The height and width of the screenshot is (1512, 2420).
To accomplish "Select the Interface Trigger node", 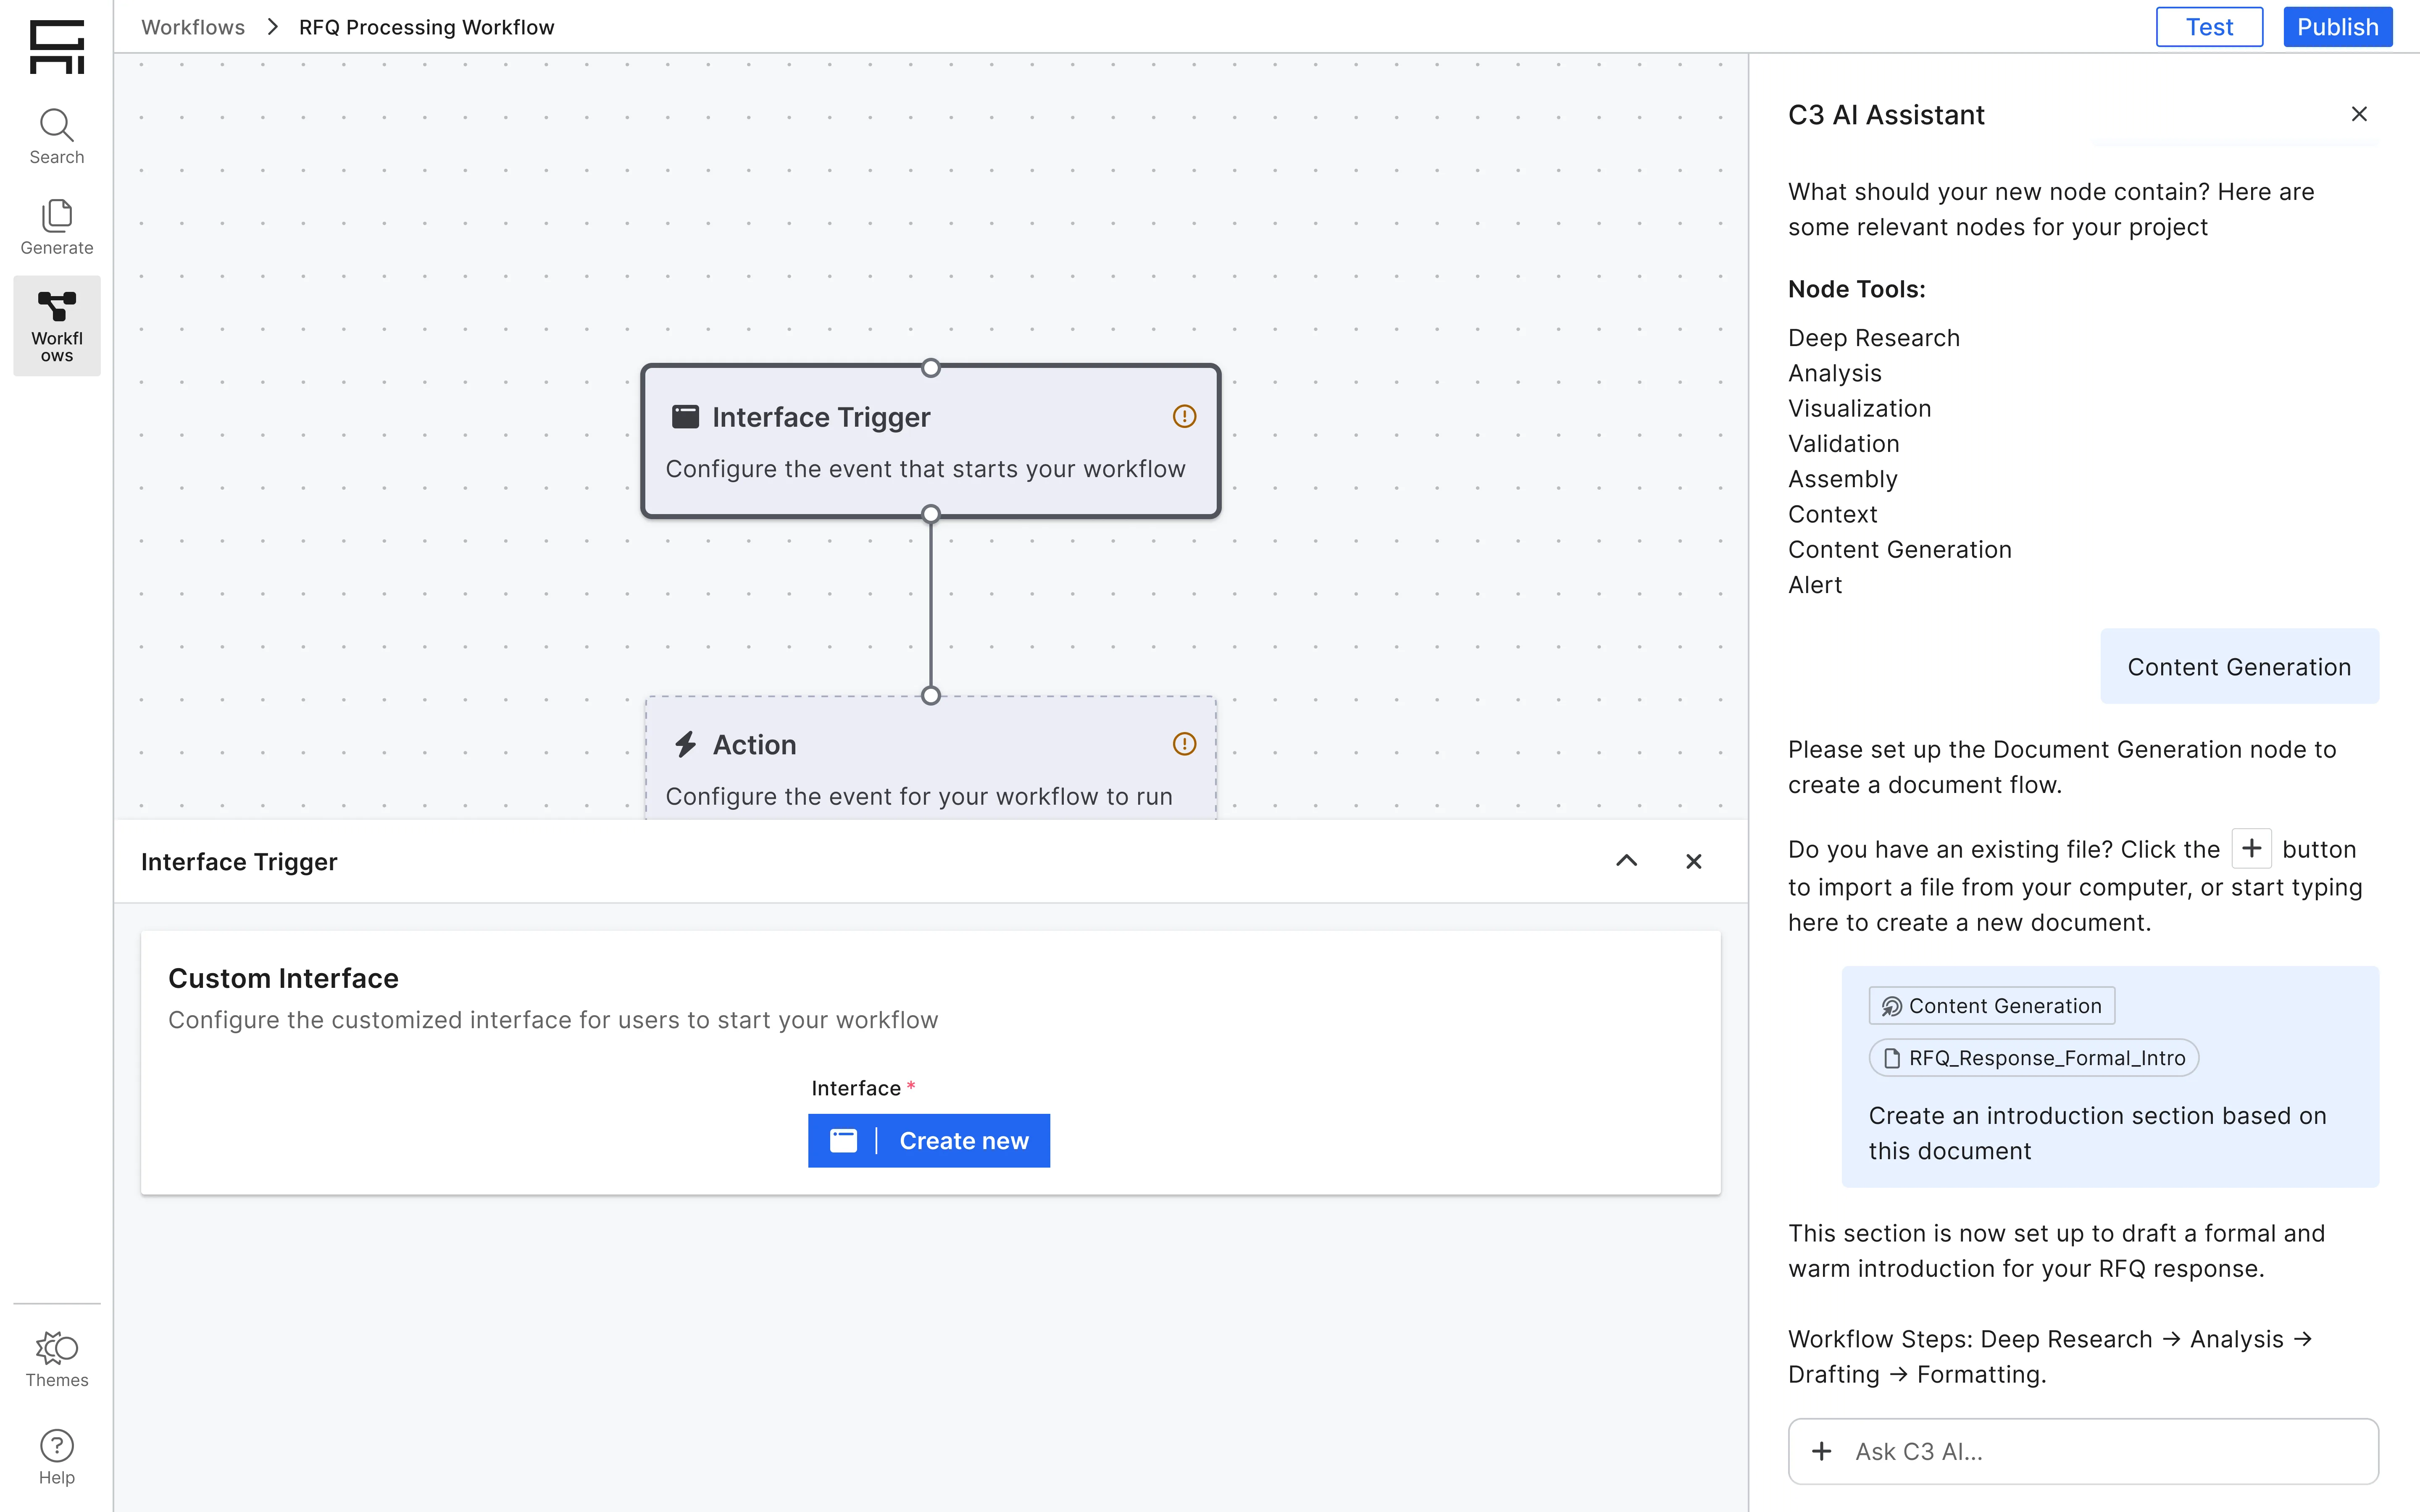I will point(930,441).
